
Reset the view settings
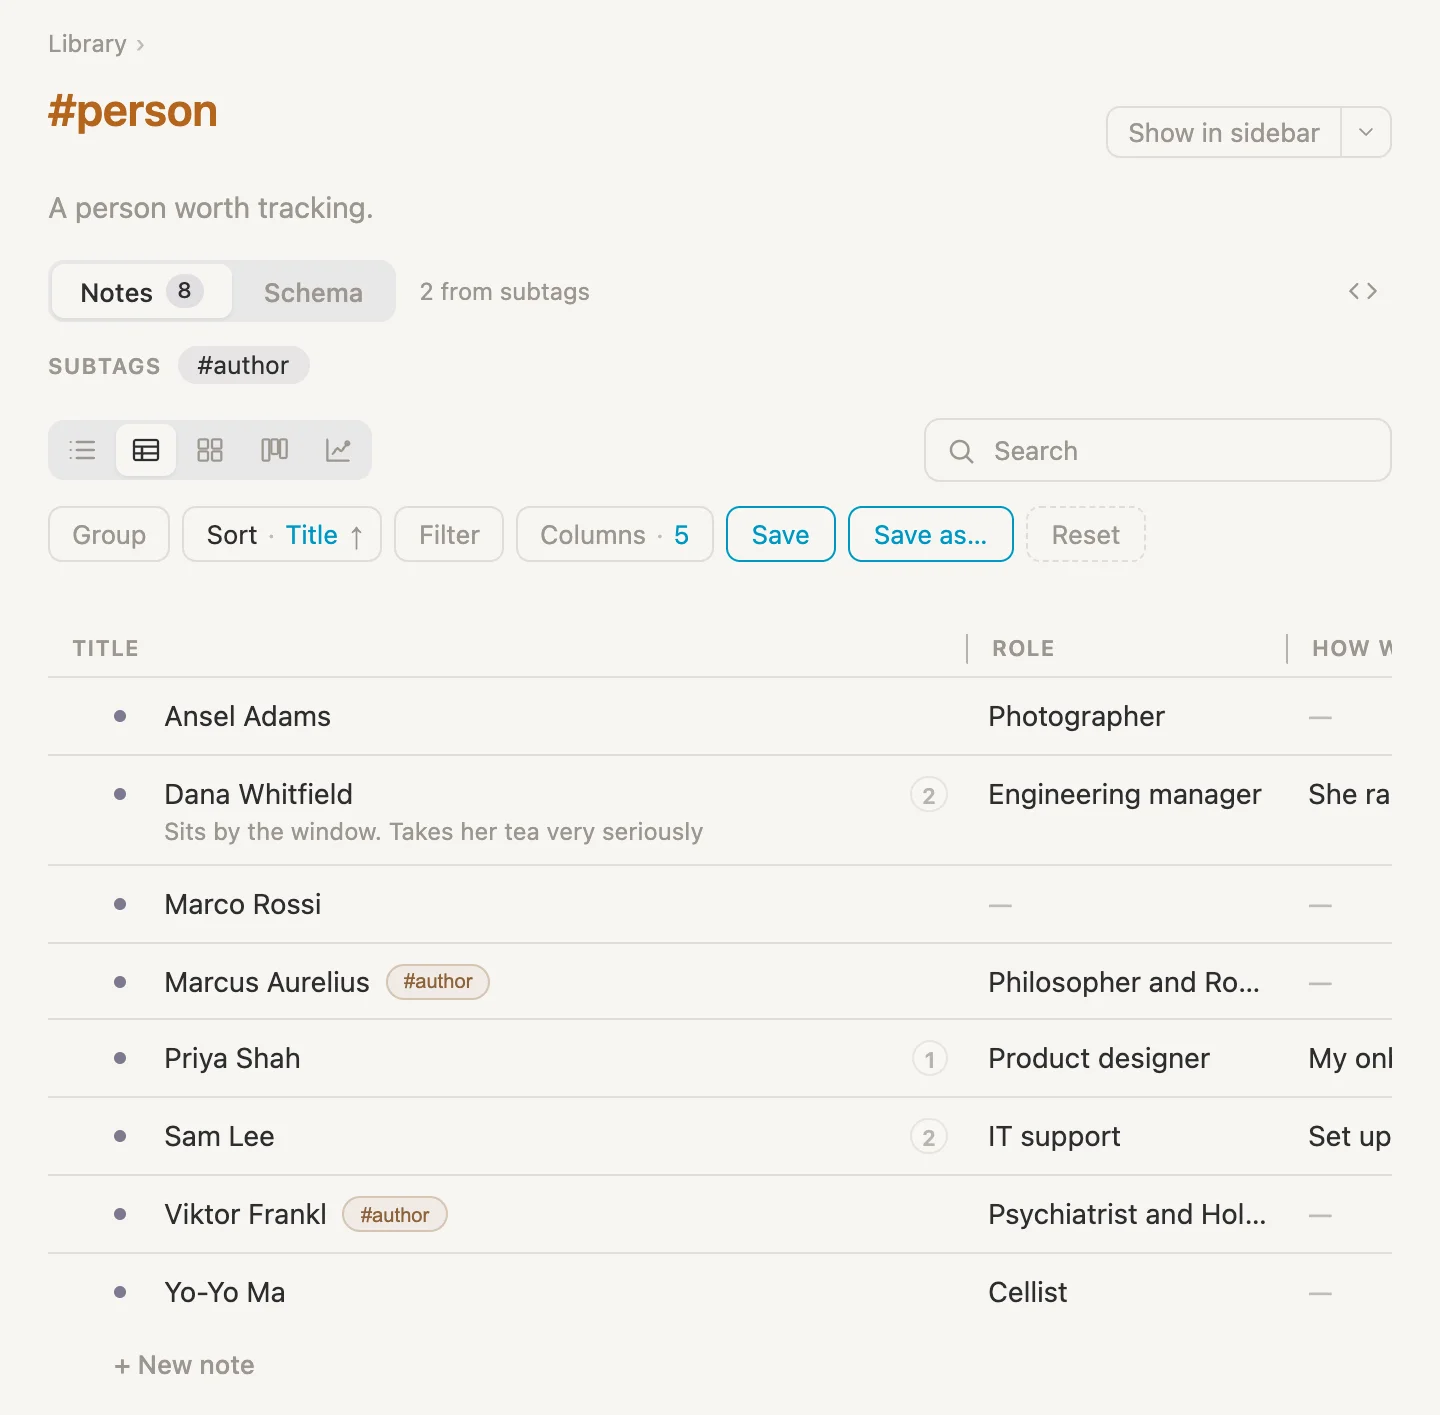point(1086,534)
